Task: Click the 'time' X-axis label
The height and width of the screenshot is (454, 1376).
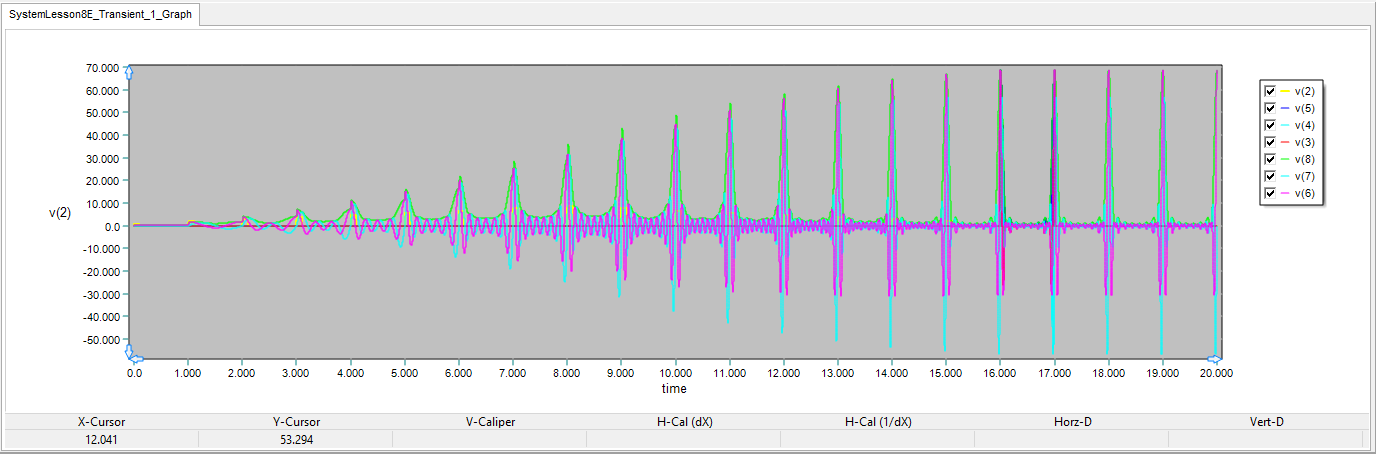Action: pos(674,388)
